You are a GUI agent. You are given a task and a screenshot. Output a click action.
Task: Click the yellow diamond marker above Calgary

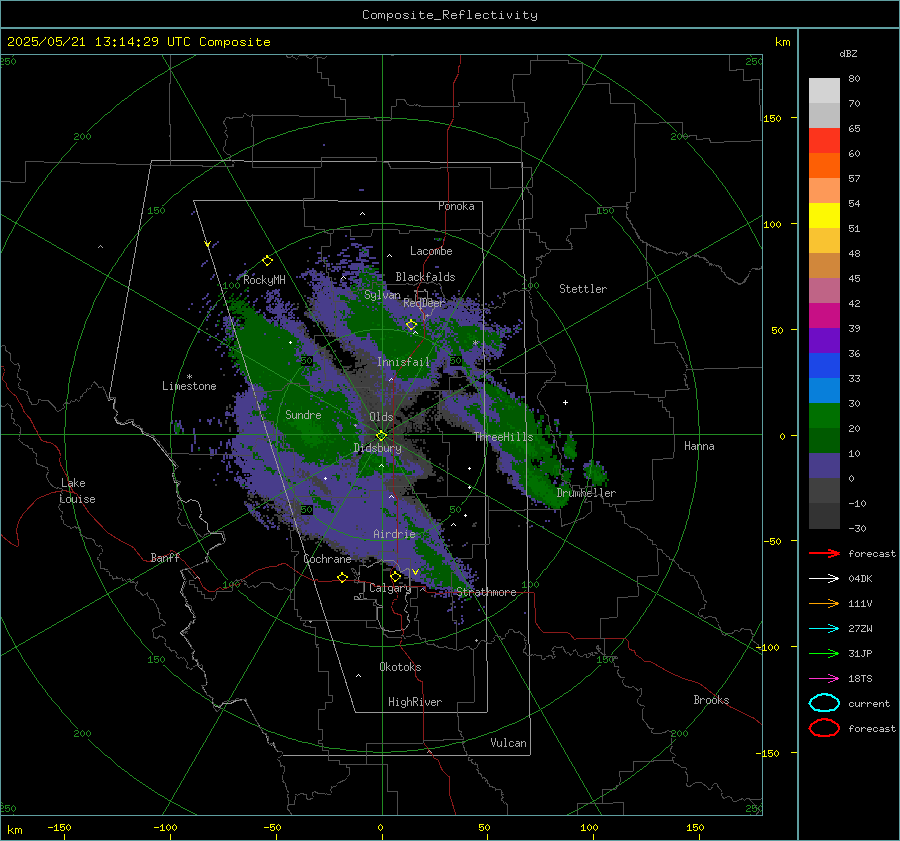pos(395,576)
